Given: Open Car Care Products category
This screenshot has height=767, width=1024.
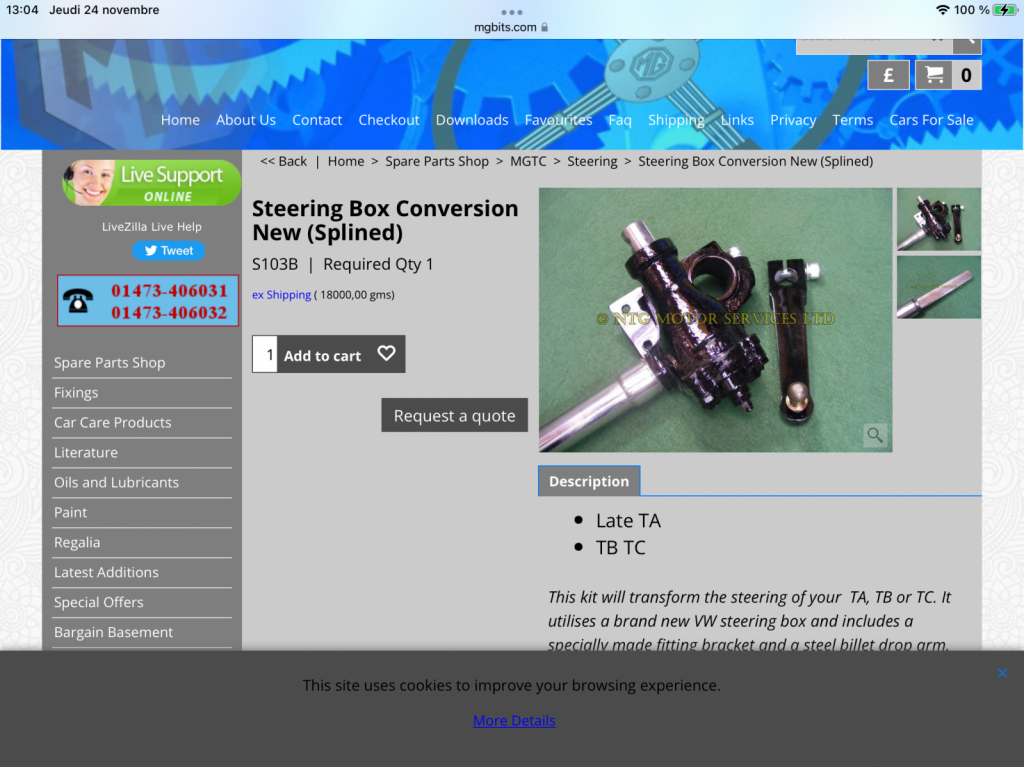Looking at the screenshot, I should click(112, 423).
